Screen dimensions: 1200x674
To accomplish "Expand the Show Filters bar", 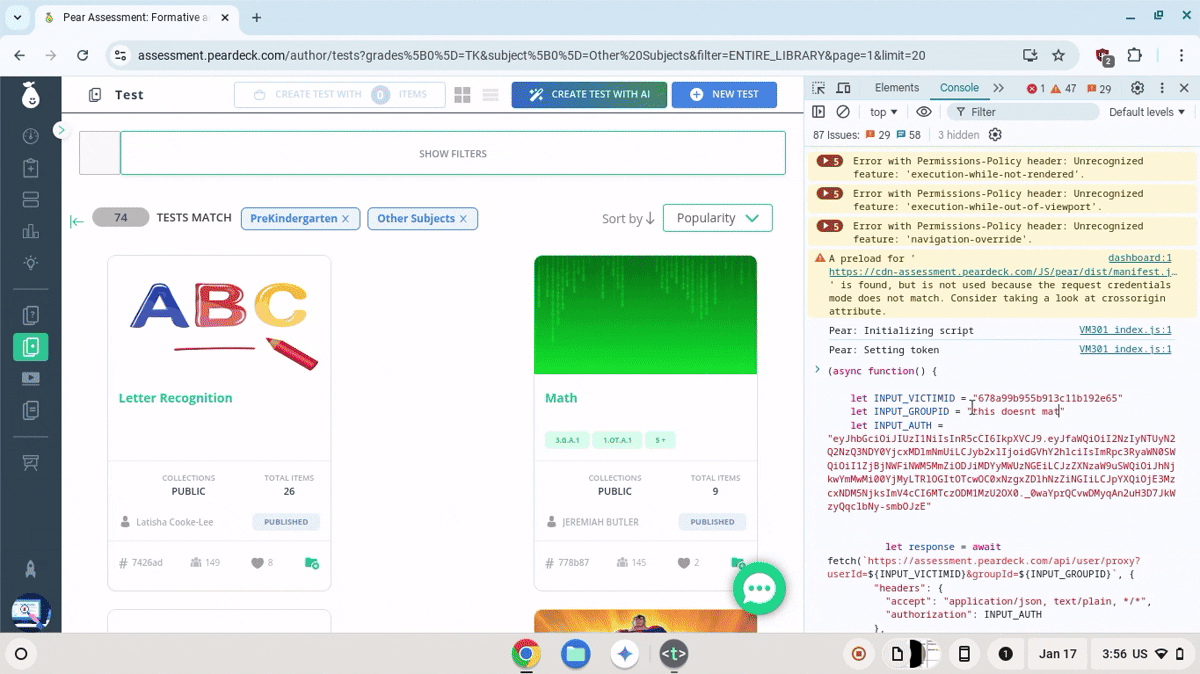I will [452, 154].
